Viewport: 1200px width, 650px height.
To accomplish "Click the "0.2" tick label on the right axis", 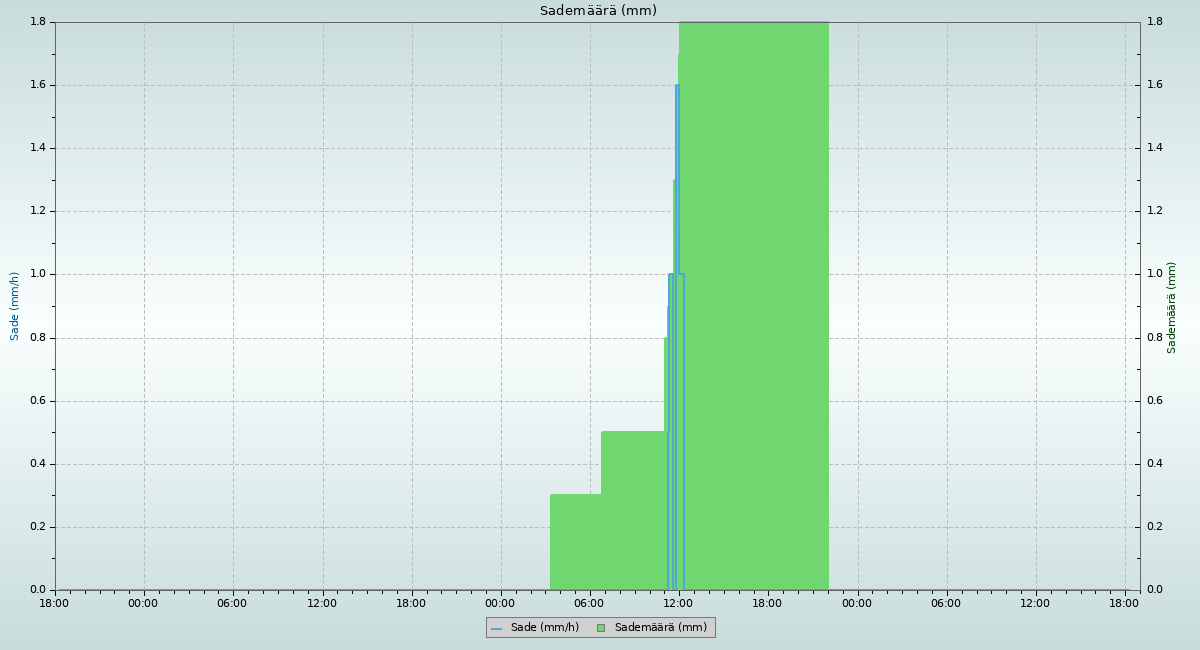I will click(1154, 527).
